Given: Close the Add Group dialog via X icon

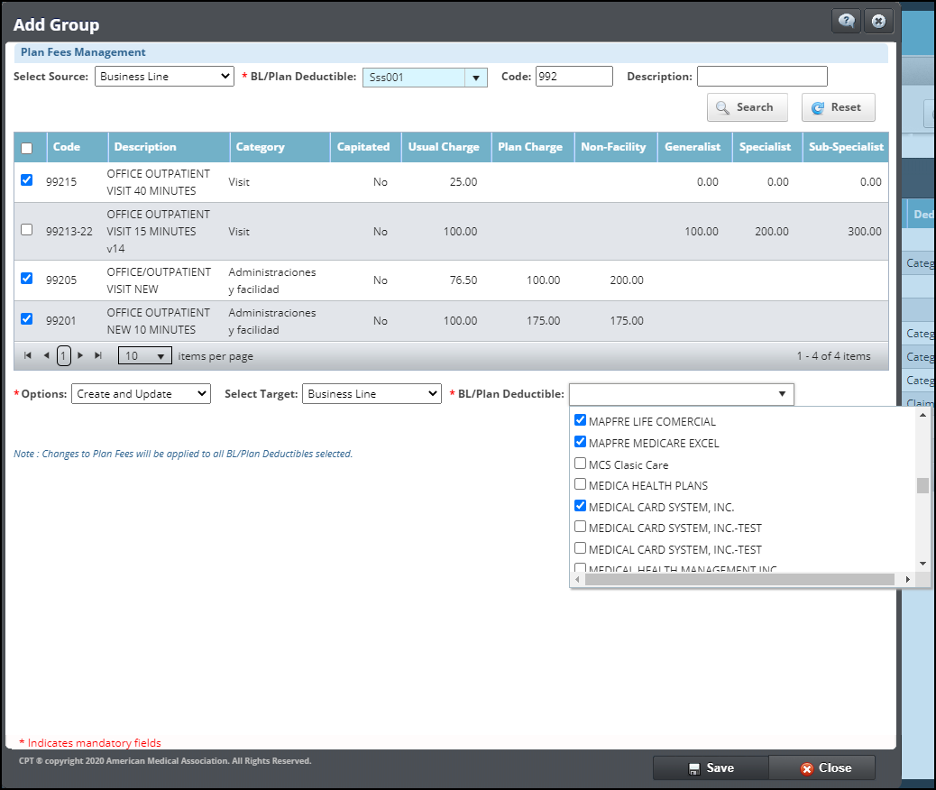Looking at the screenshot, I should point(878,21).
